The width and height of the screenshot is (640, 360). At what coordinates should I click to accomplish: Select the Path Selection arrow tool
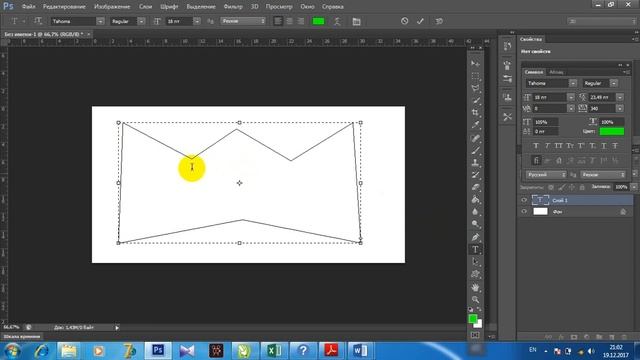[x=475, y=262]
